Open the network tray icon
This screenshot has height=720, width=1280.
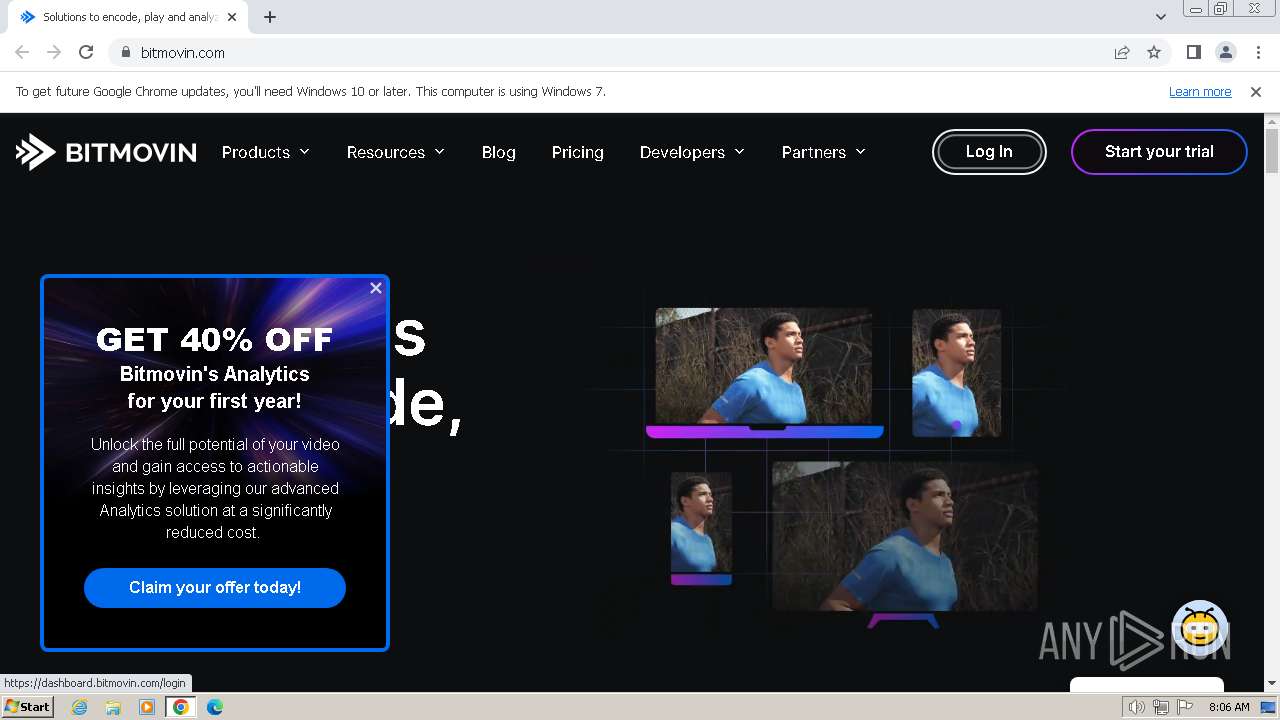(x=1161, y=707)
